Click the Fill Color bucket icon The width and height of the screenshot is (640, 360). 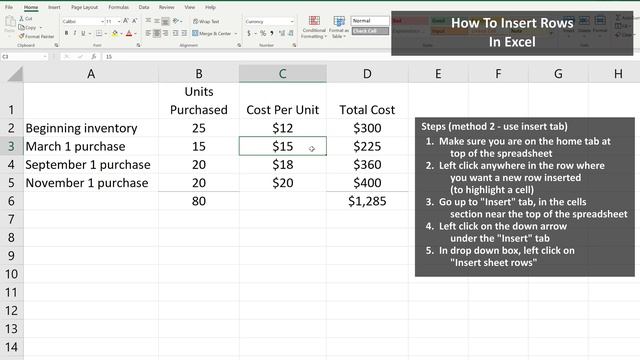coord(115,33)
